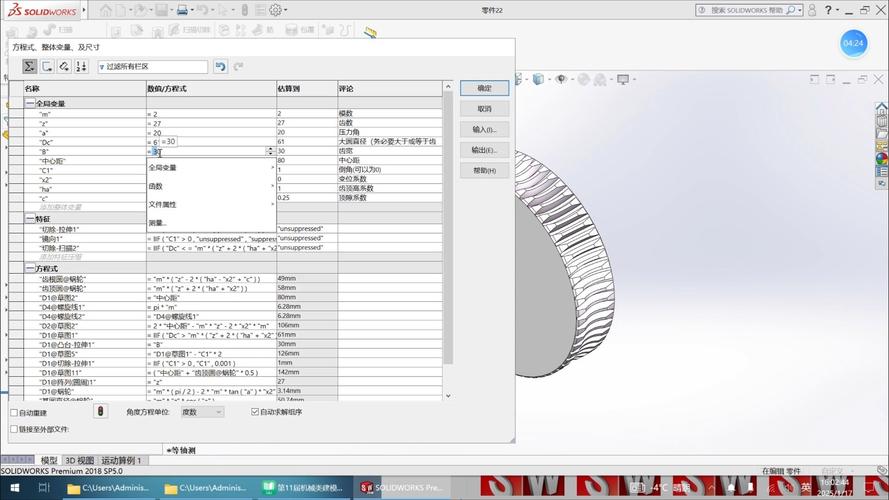The width and height of the screenshot is (889, 500).
Task: Redo the equation change
Action: (x=238, y=66)
